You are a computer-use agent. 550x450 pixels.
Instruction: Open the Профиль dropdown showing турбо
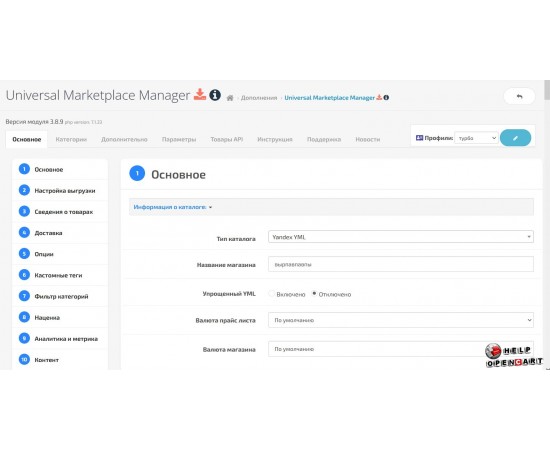[476, 138]
